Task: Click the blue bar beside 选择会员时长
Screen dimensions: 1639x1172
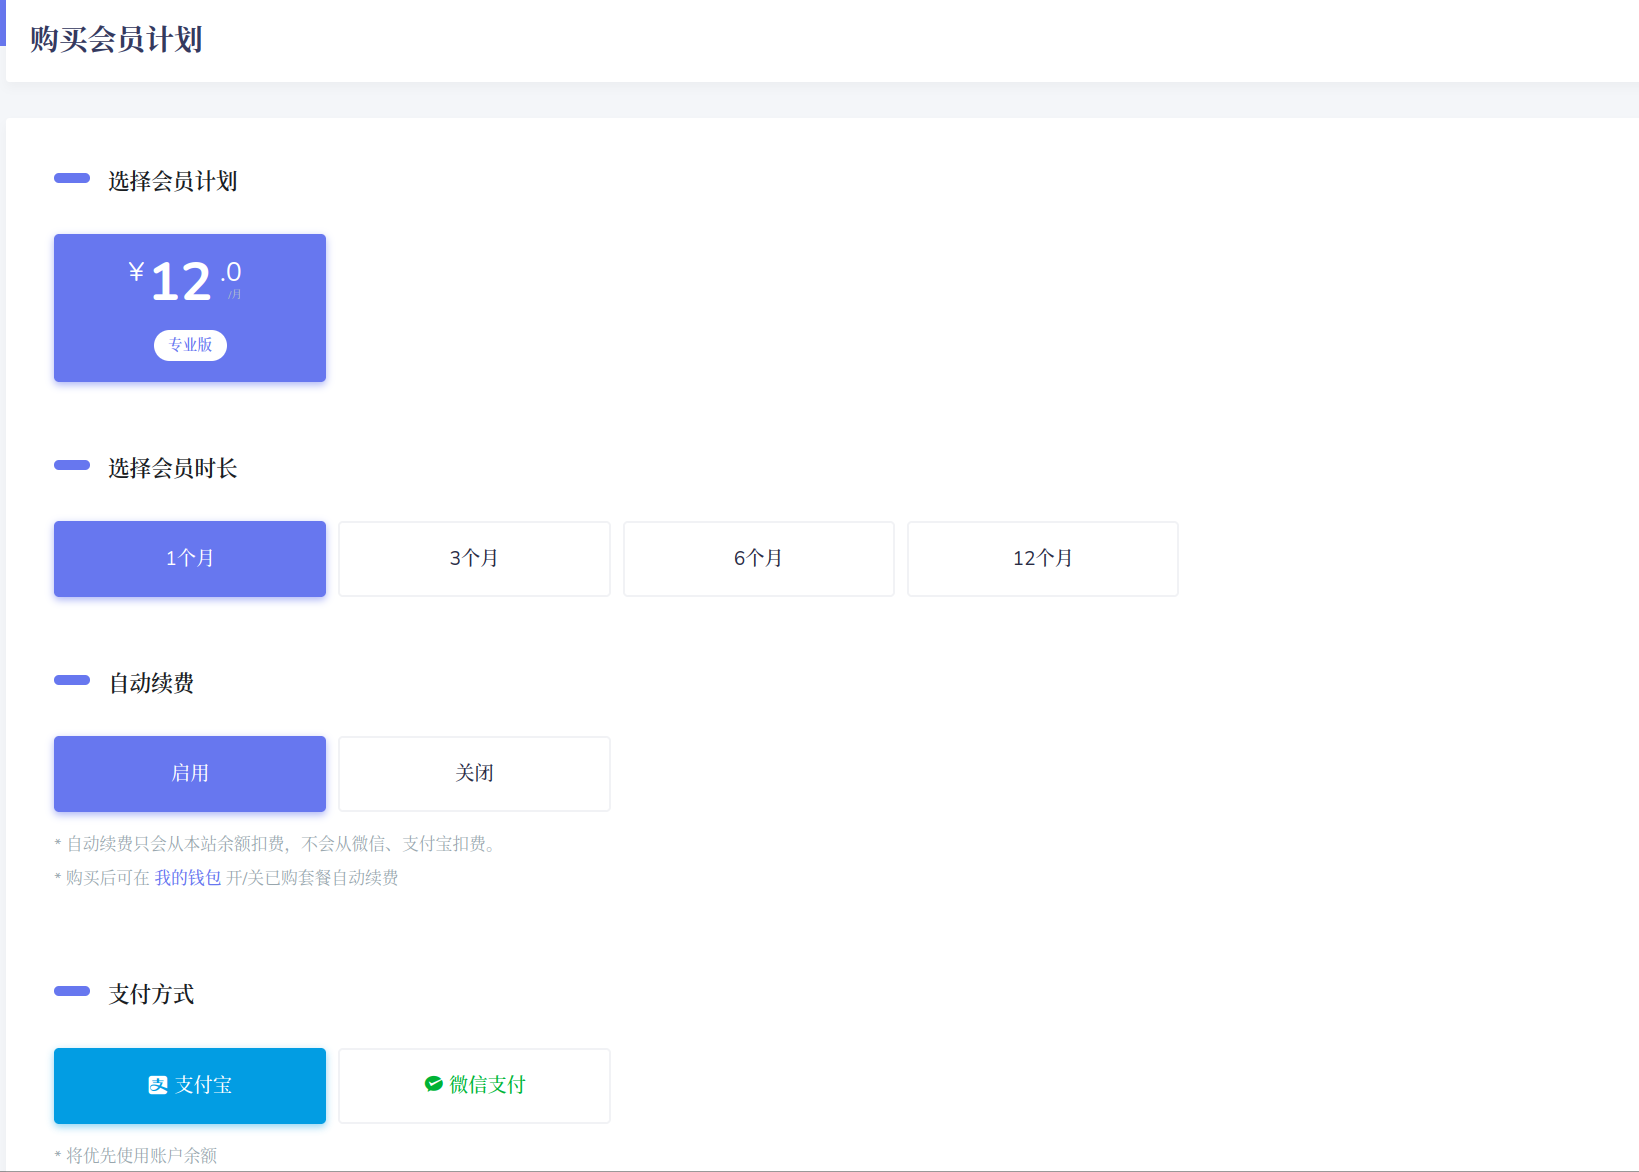Action: 72,465
